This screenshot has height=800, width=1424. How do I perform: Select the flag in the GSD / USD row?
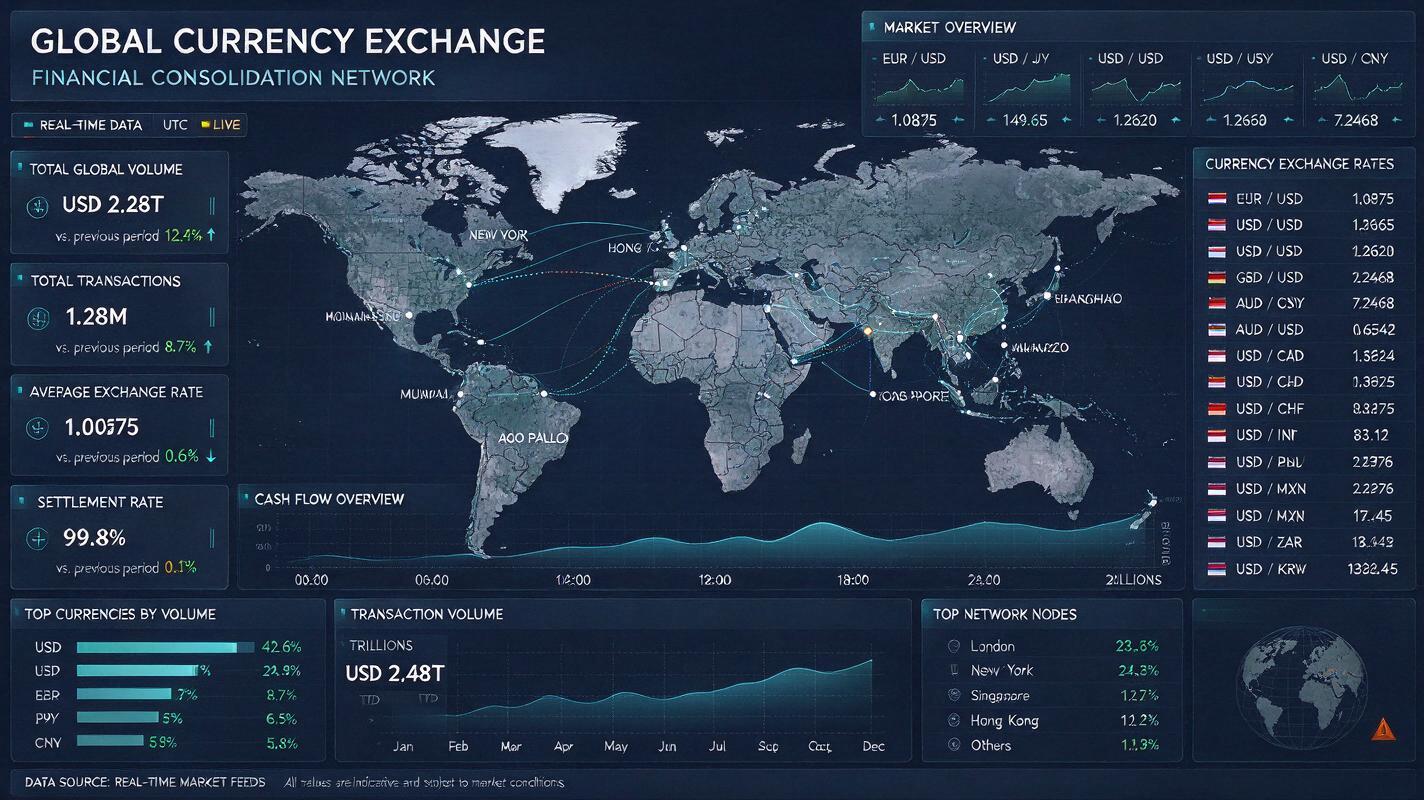(x=1217, y=277)
